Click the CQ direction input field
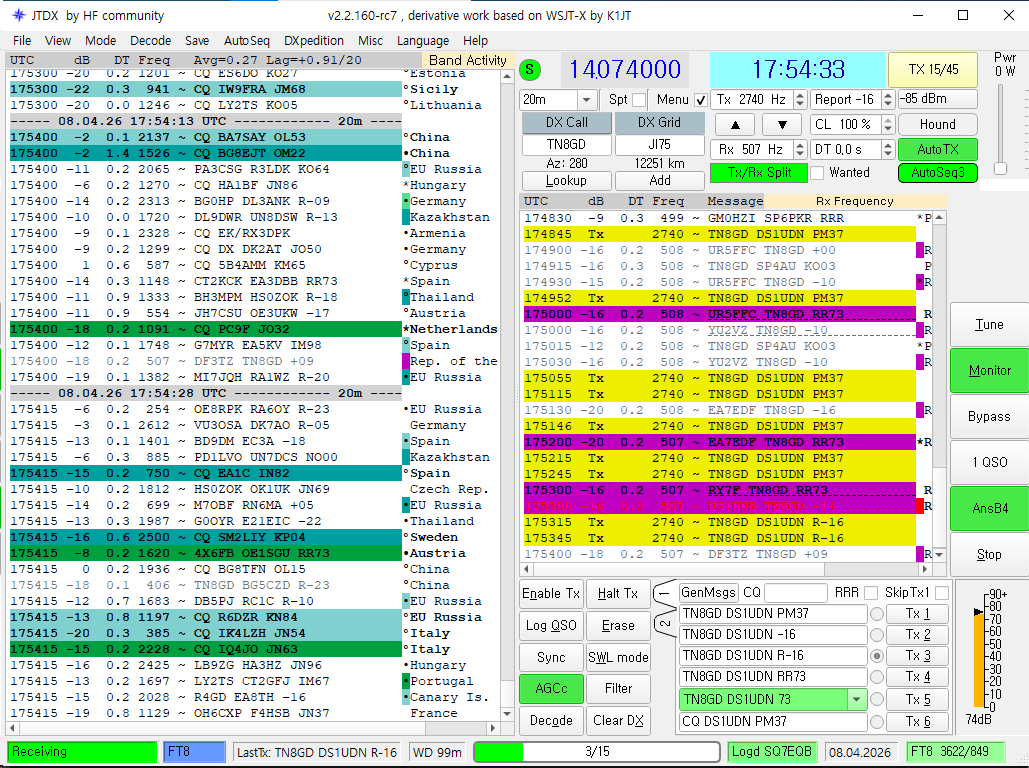The image size is (1029, 768). [x=795, y=593]
